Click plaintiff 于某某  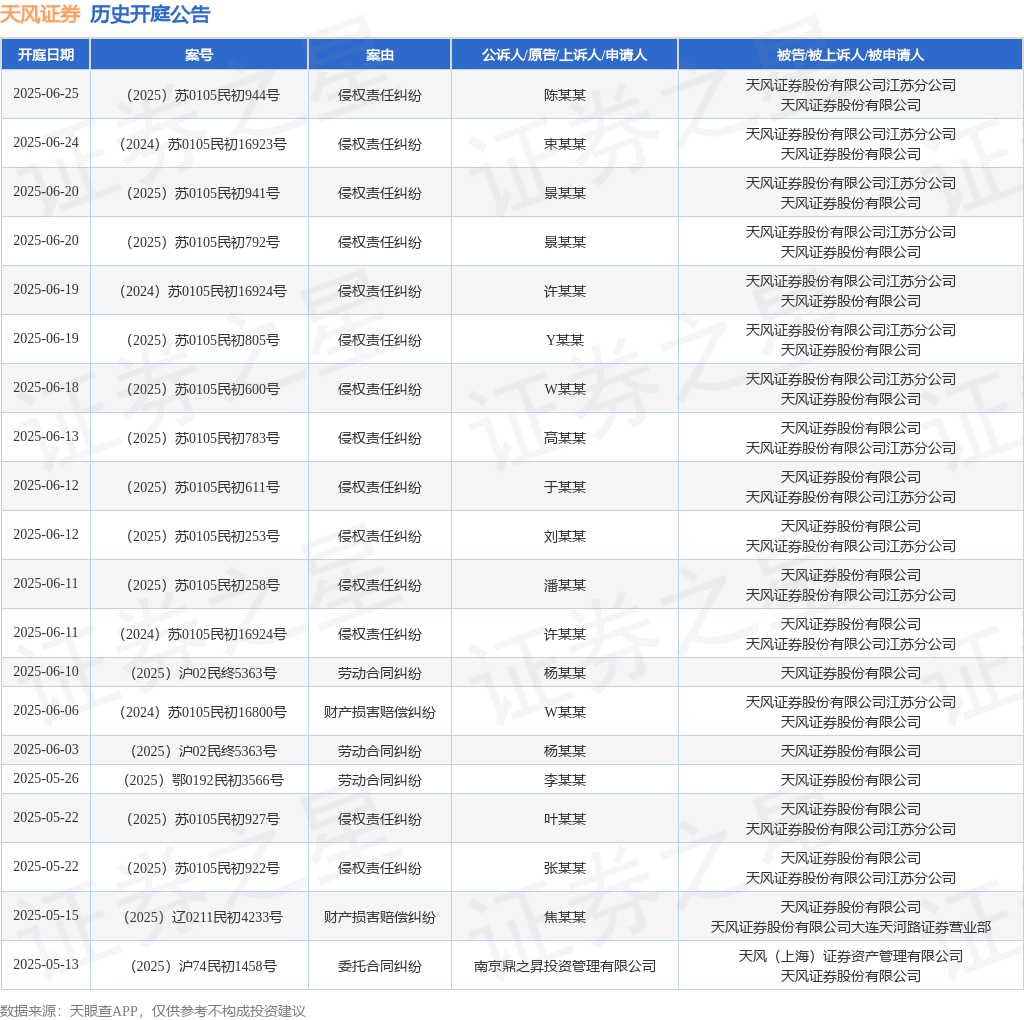point(565,487)
